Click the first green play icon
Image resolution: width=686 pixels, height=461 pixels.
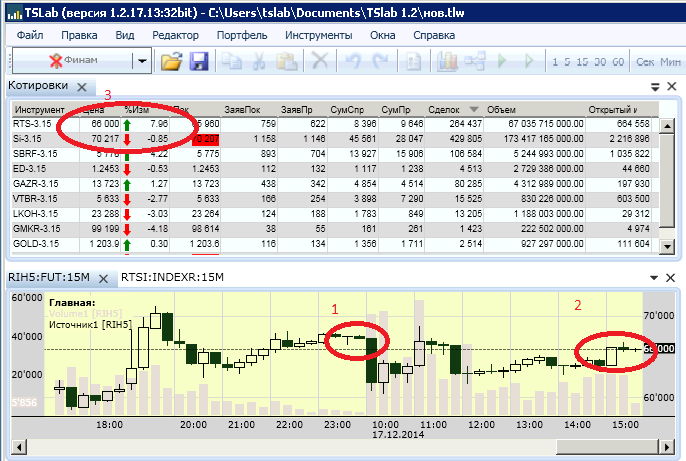pyautogui.click(x=502, y=61)
